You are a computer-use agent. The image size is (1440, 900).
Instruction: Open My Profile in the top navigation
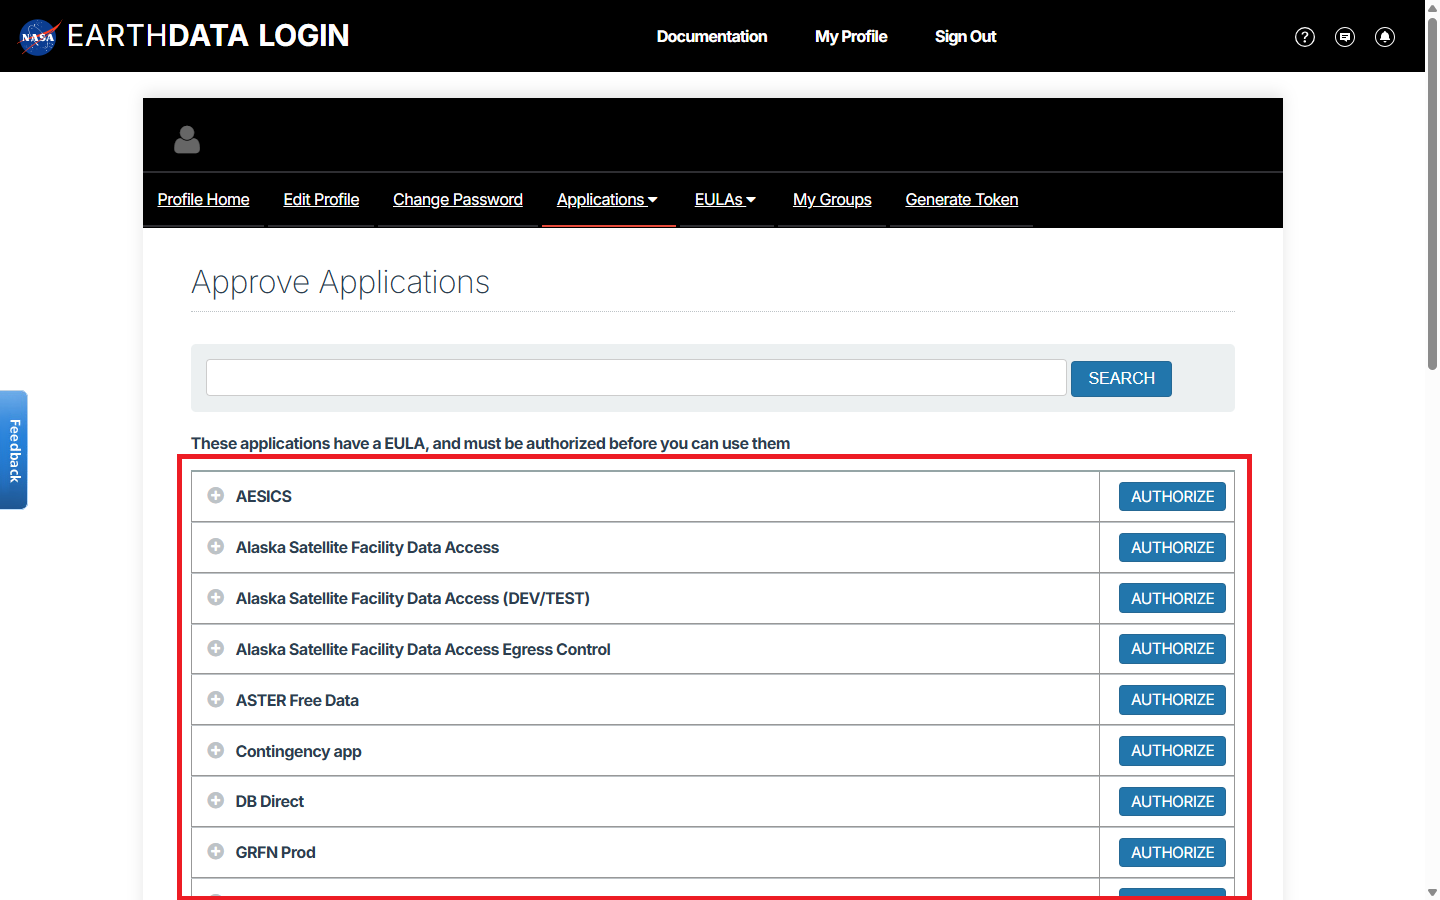(x=851, y=37)
